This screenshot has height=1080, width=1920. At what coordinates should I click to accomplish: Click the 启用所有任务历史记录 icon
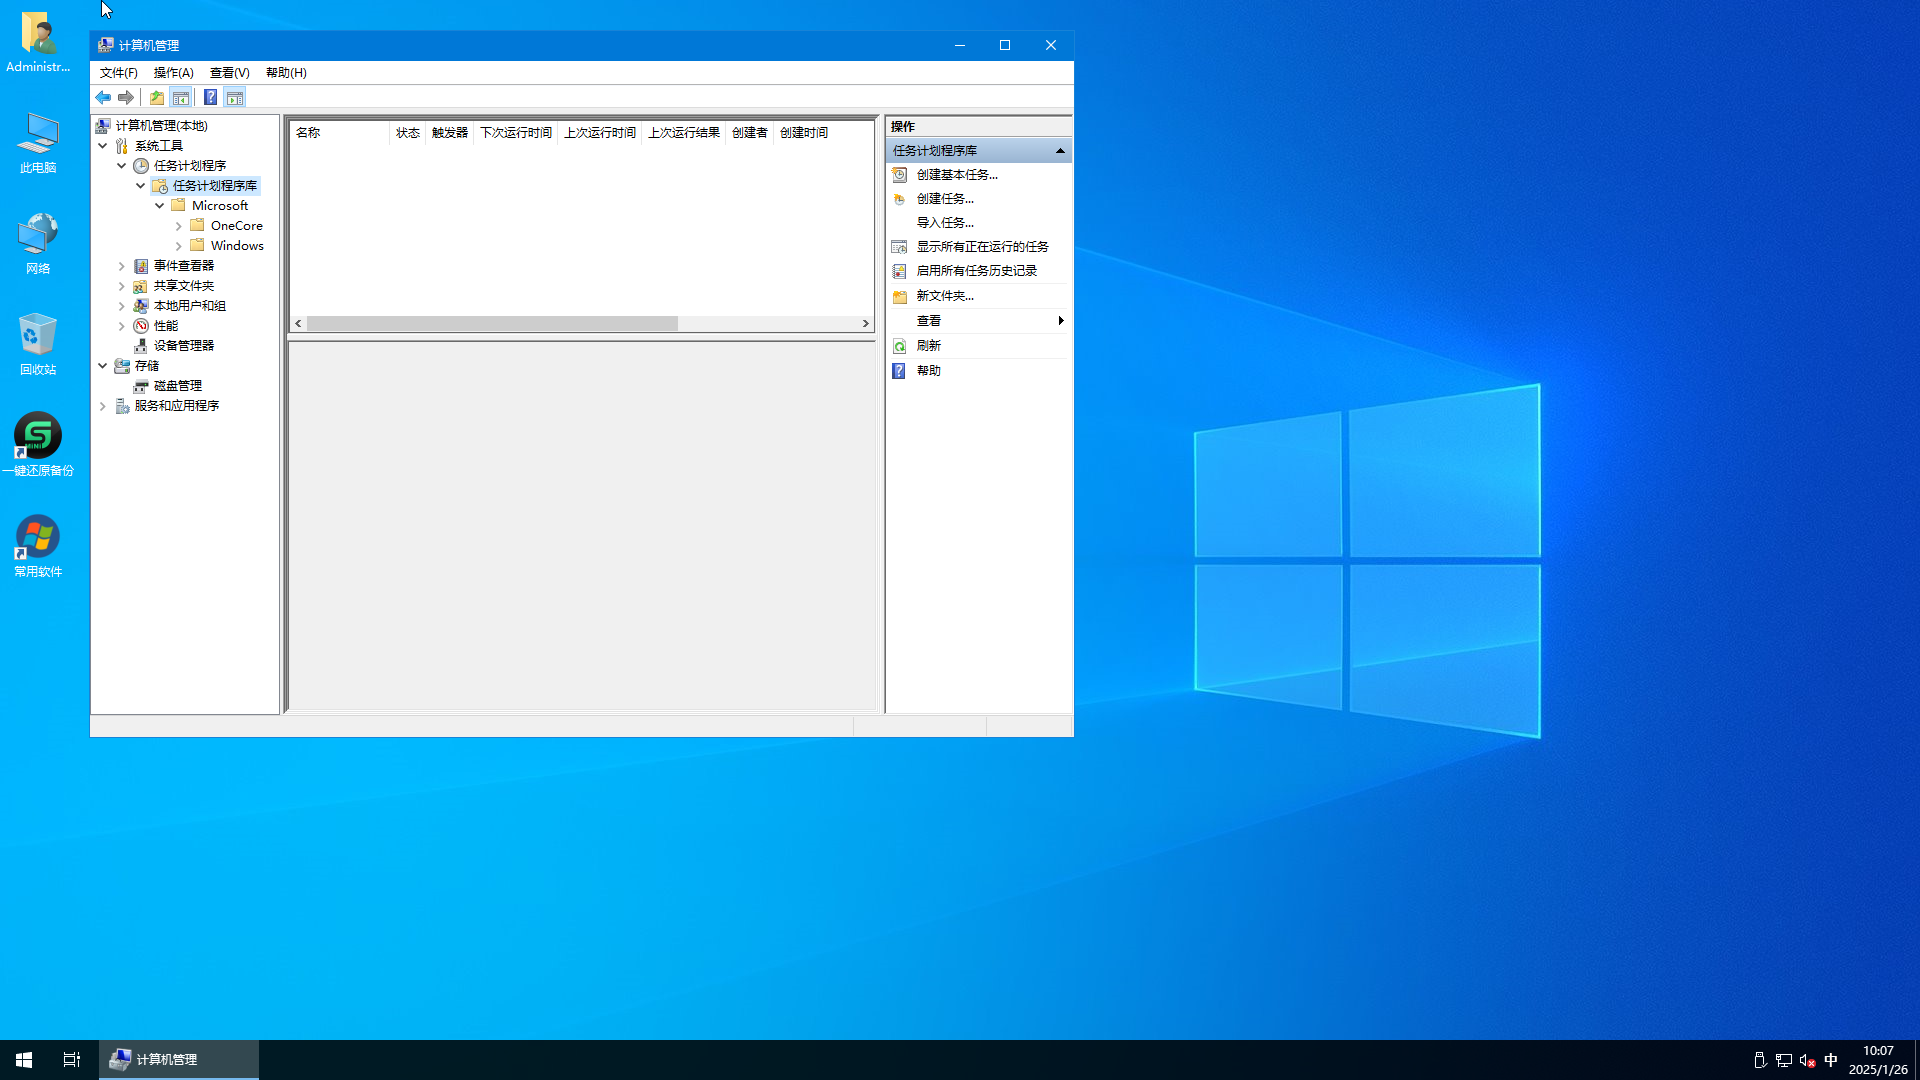899,271
